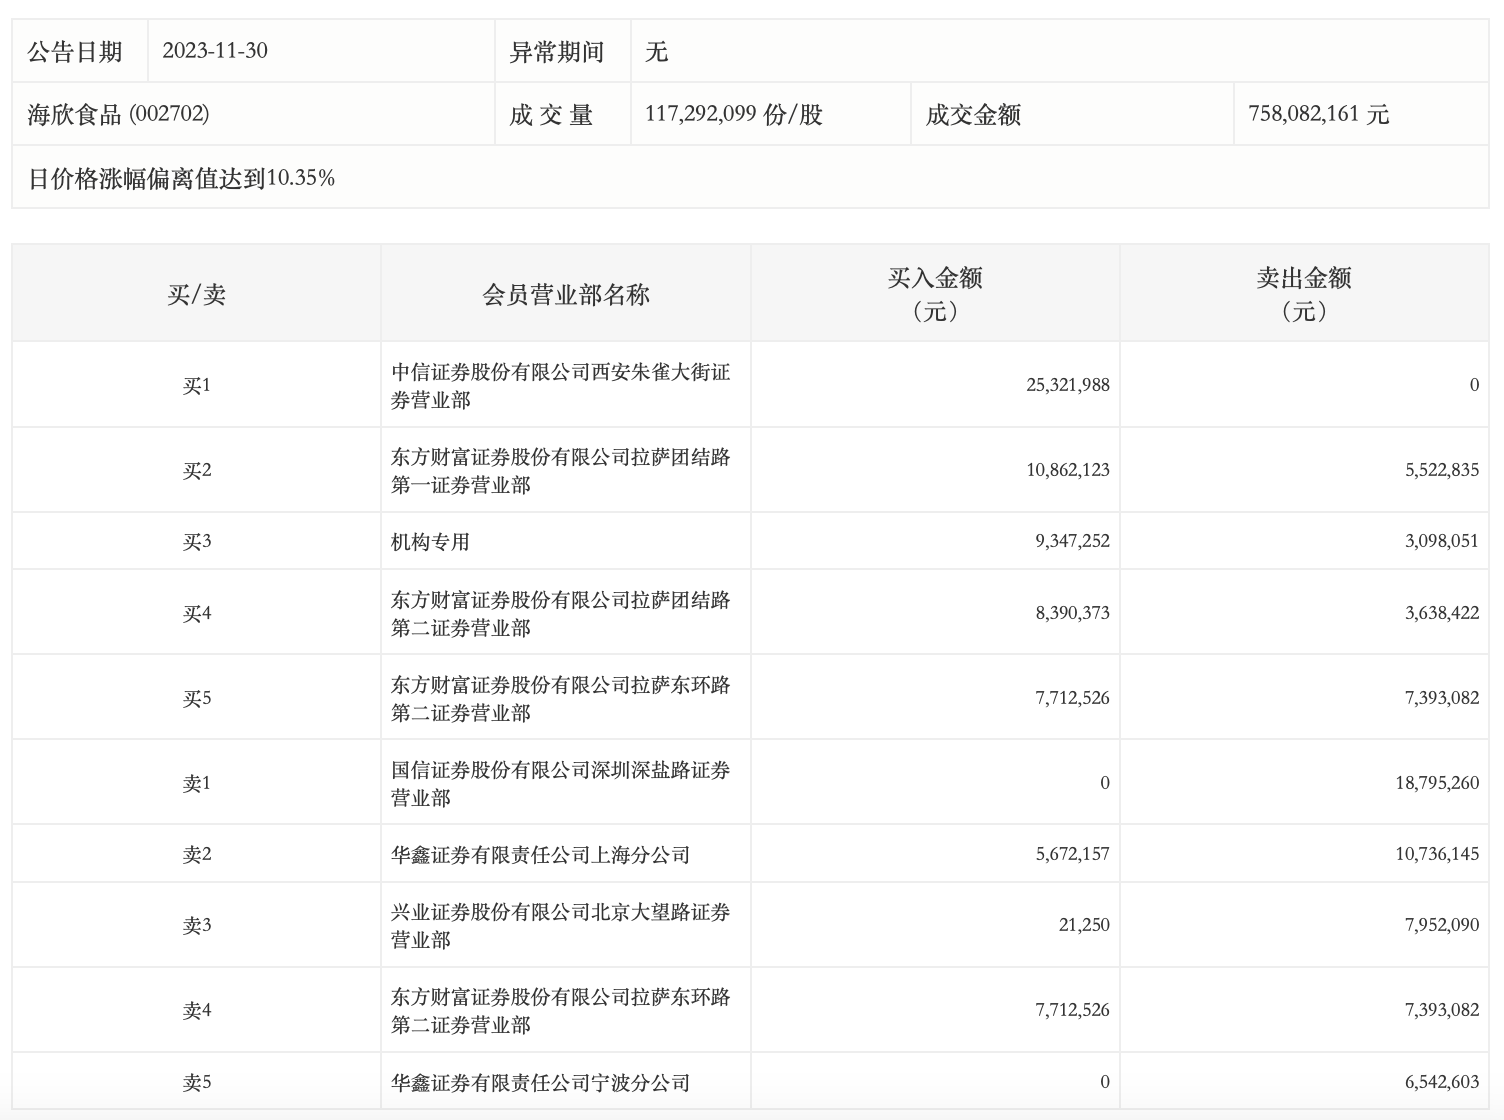
Task: Select the 机构专用 entry in row 买3
Action: pos(430,541)
